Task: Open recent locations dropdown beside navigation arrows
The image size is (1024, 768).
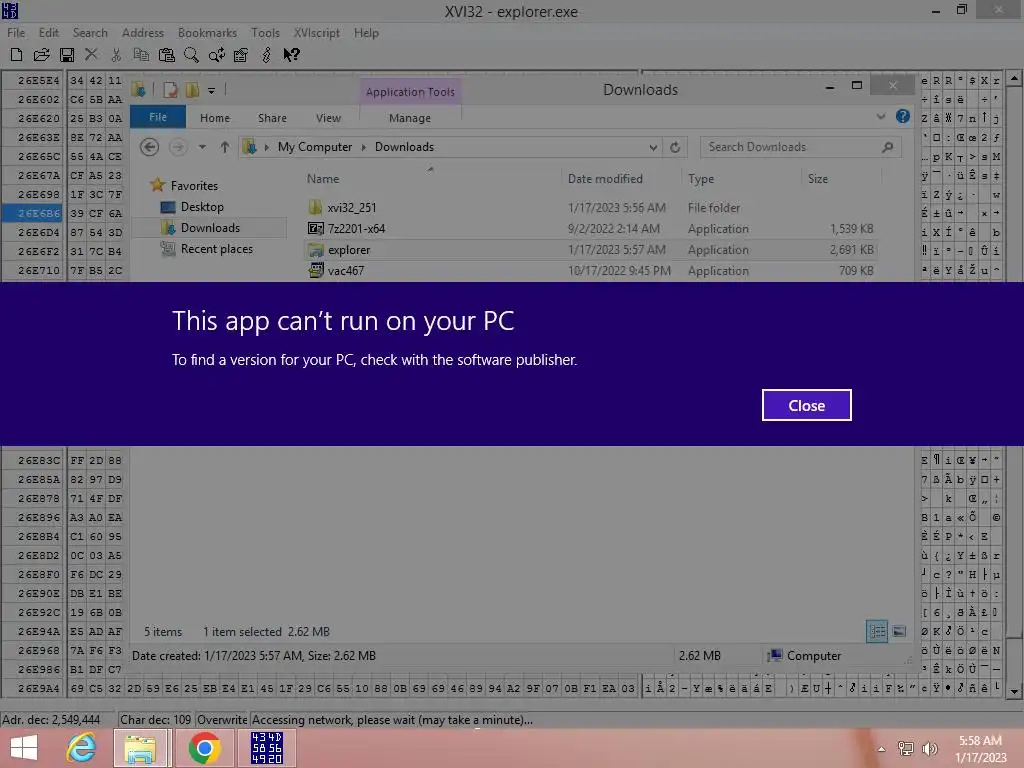Action: click(x=202, y=147)
